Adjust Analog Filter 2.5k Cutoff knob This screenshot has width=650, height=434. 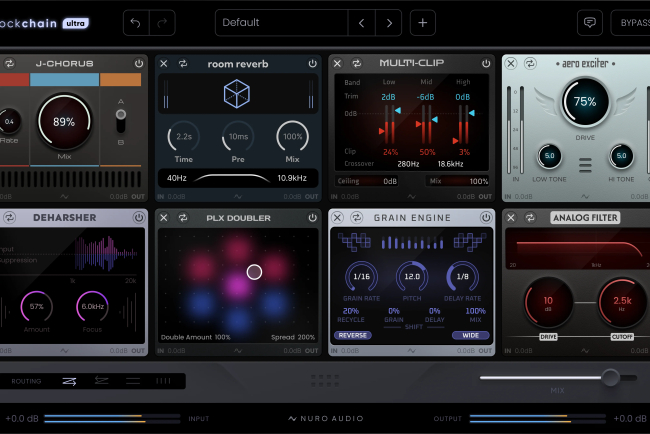pos(622,303)
